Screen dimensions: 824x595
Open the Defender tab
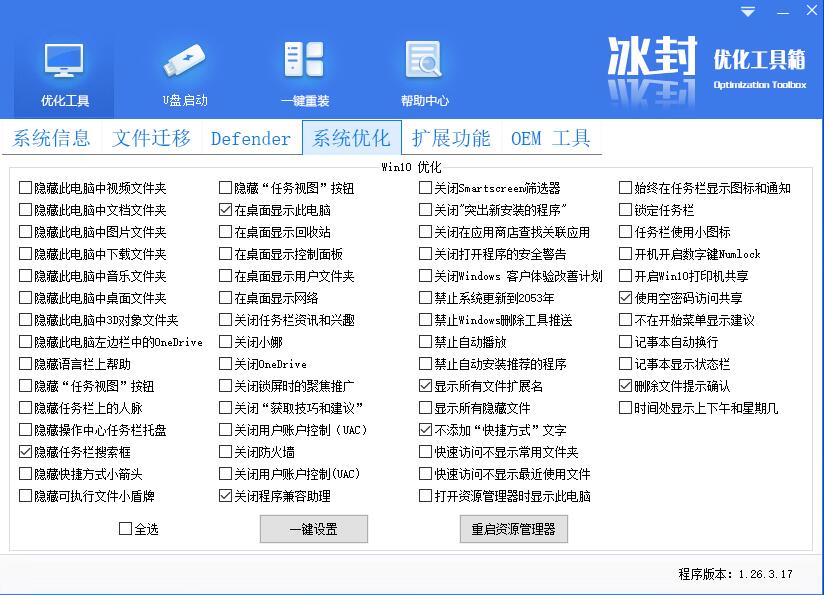[x=251, y=139]
